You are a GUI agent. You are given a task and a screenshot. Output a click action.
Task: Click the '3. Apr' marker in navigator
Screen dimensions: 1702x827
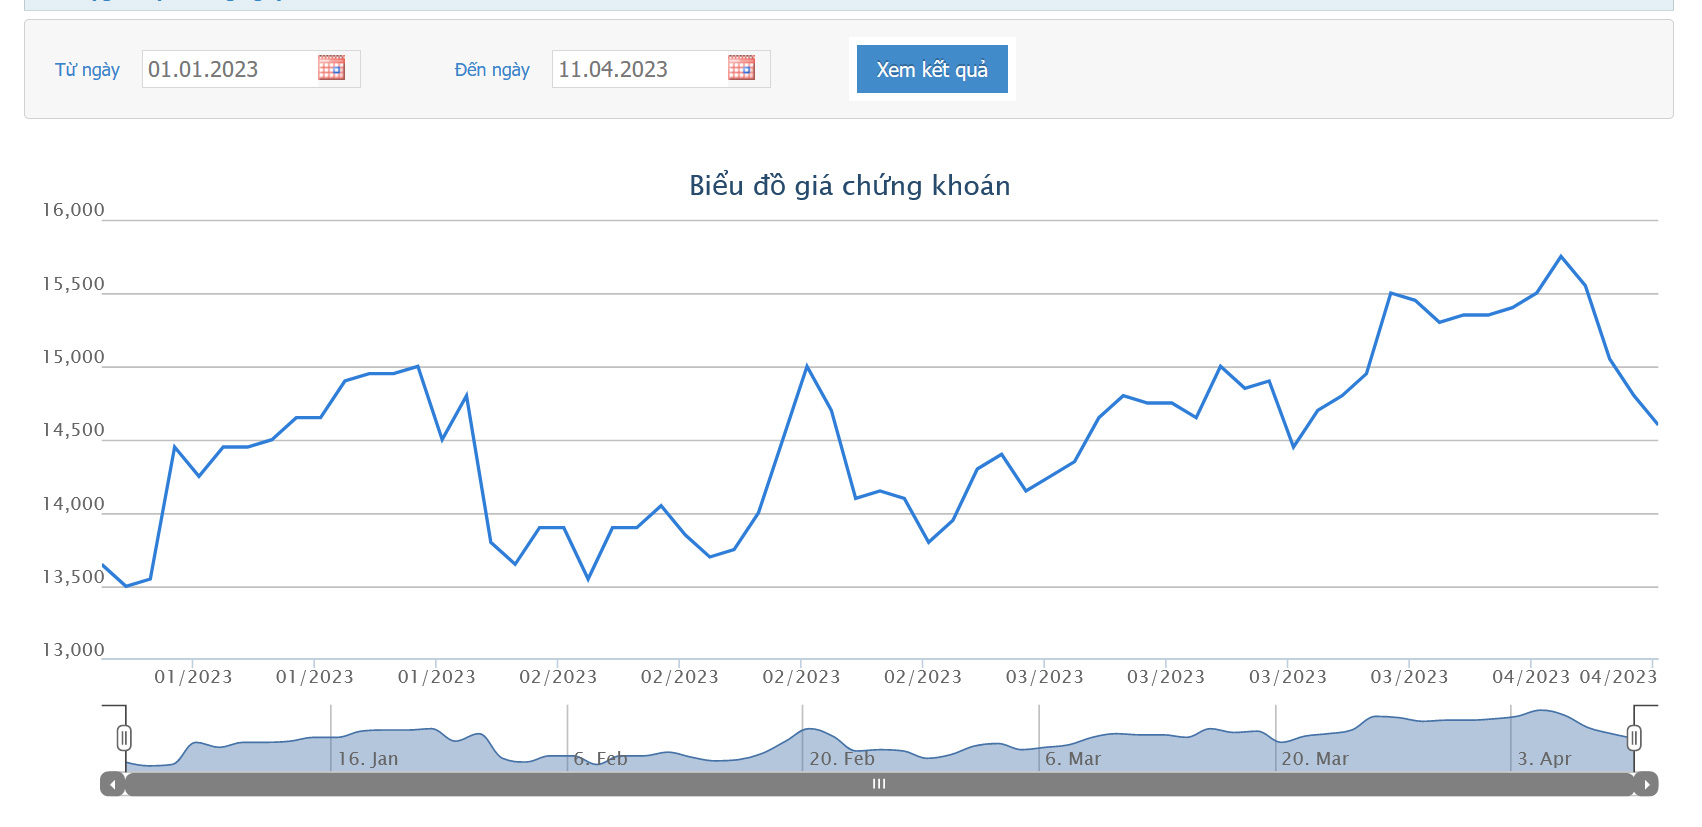(1544, 759)
